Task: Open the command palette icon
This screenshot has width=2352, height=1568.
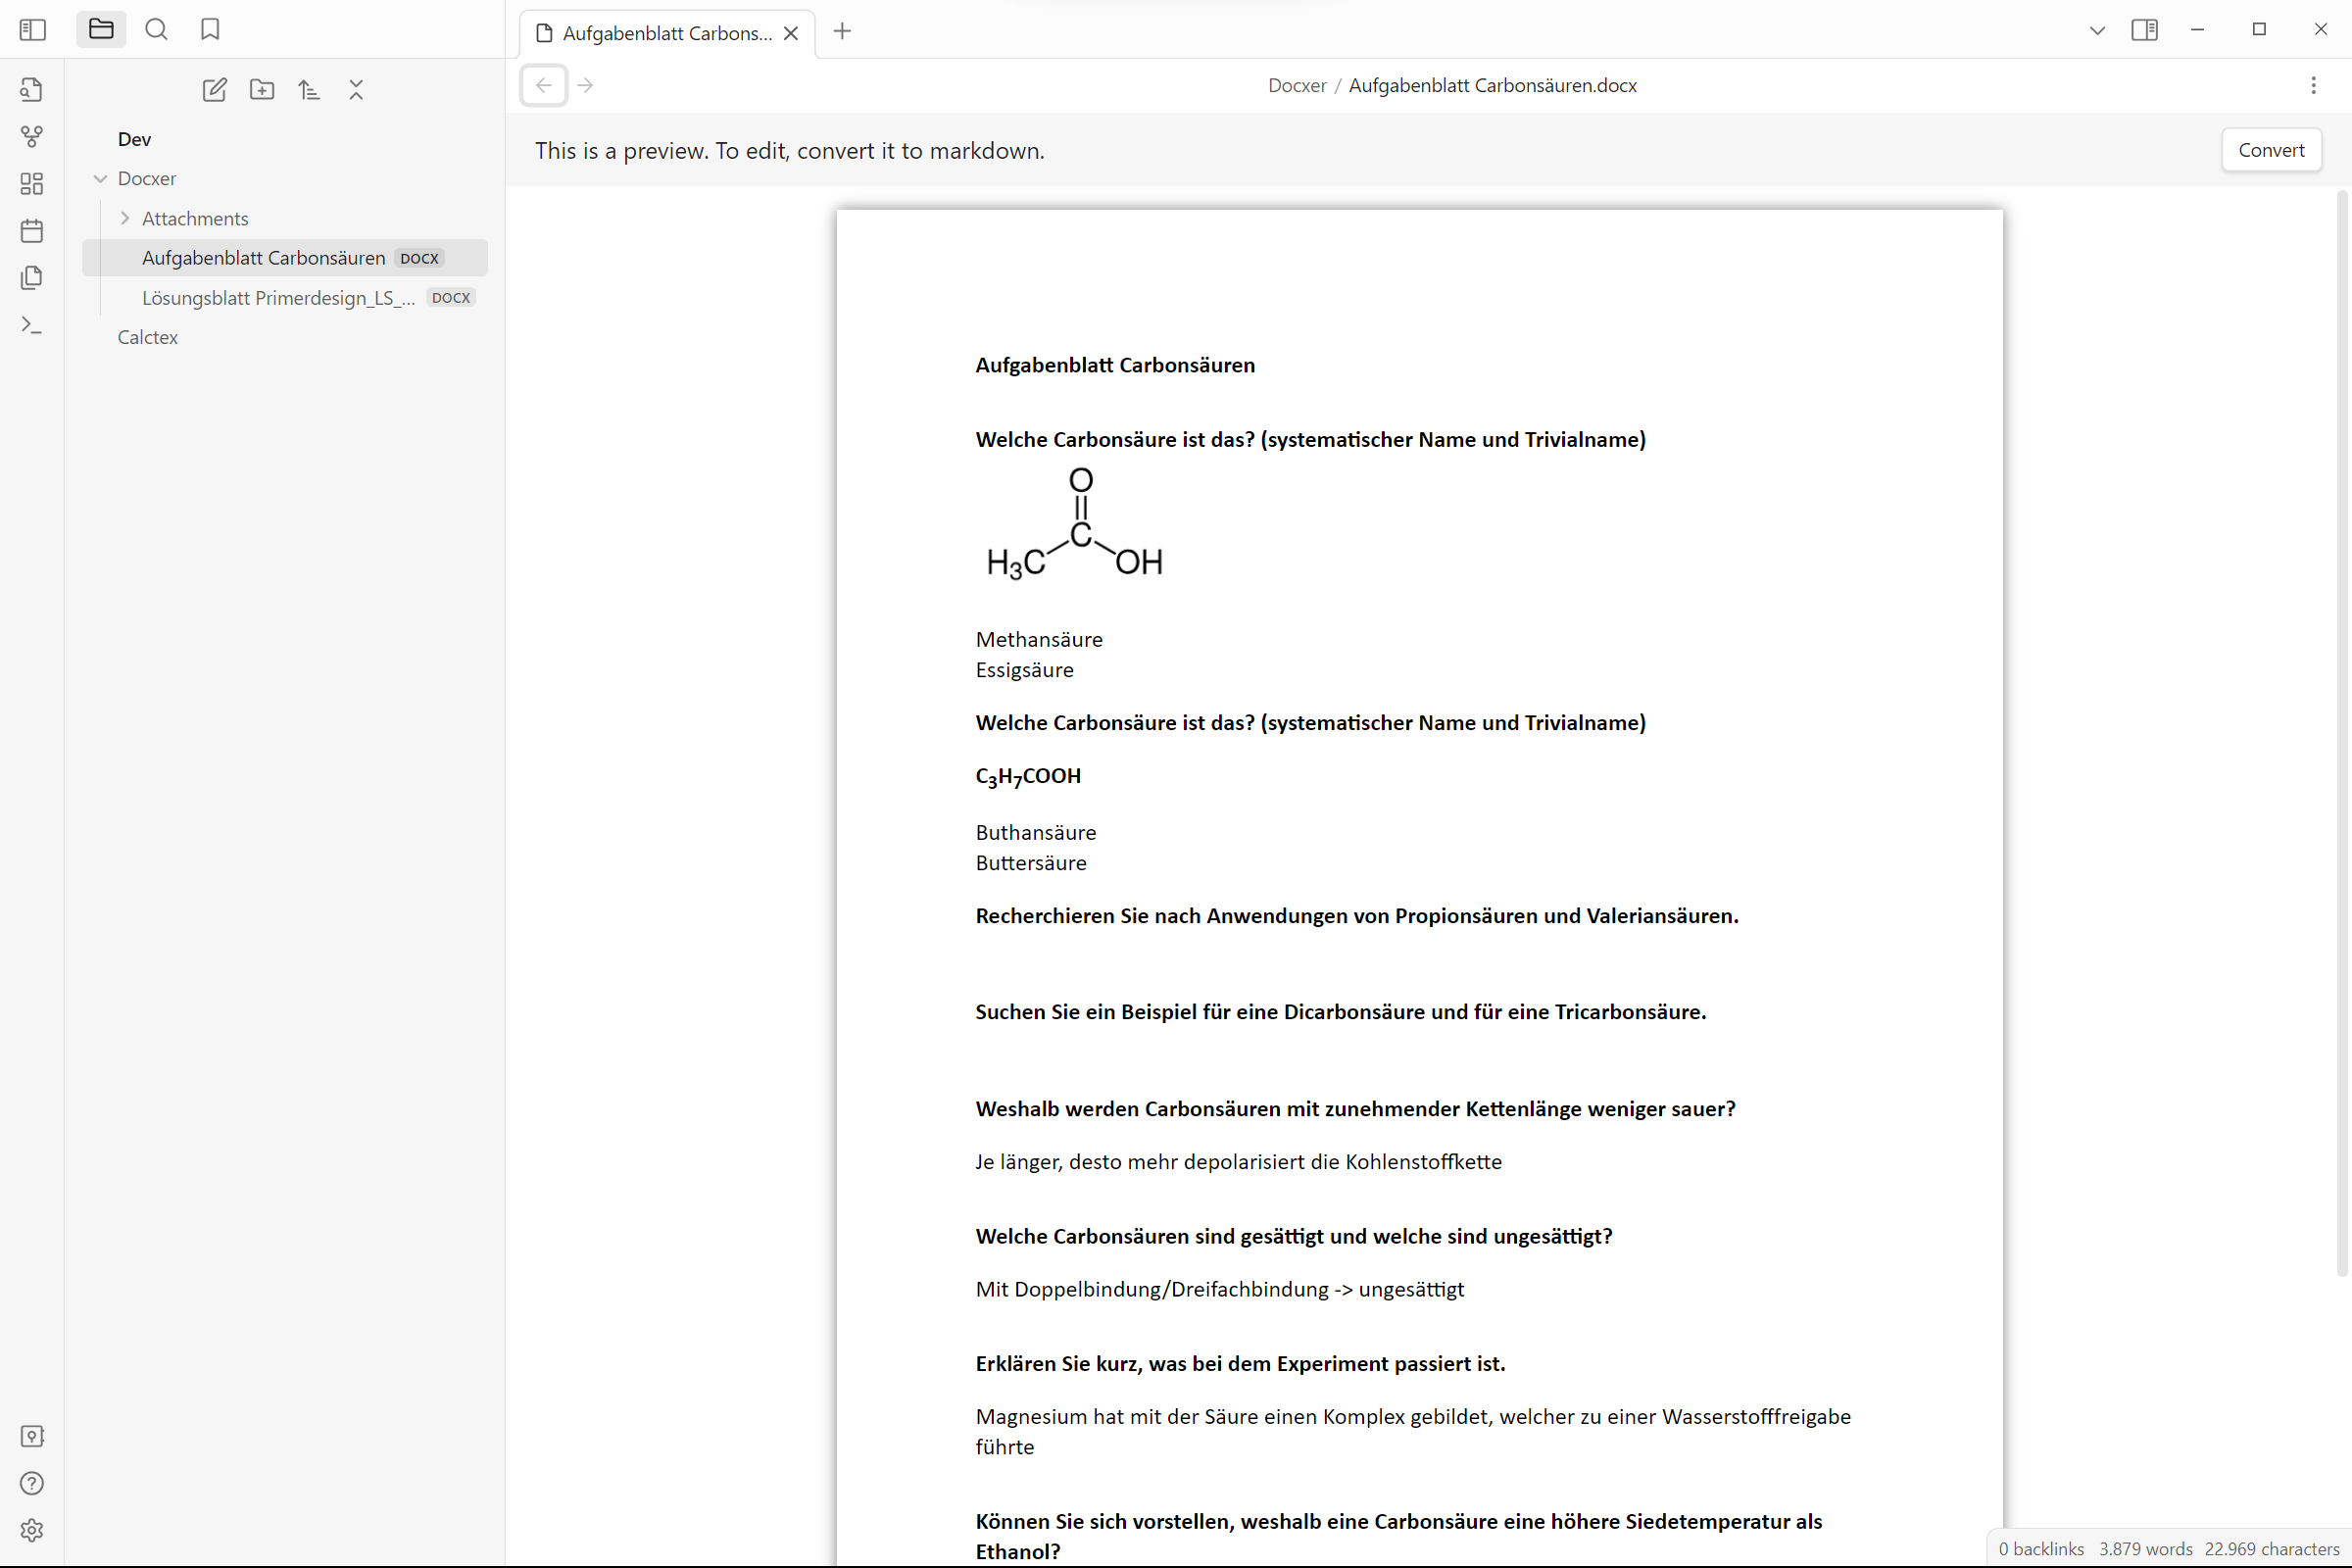Action: click(31, 325)
